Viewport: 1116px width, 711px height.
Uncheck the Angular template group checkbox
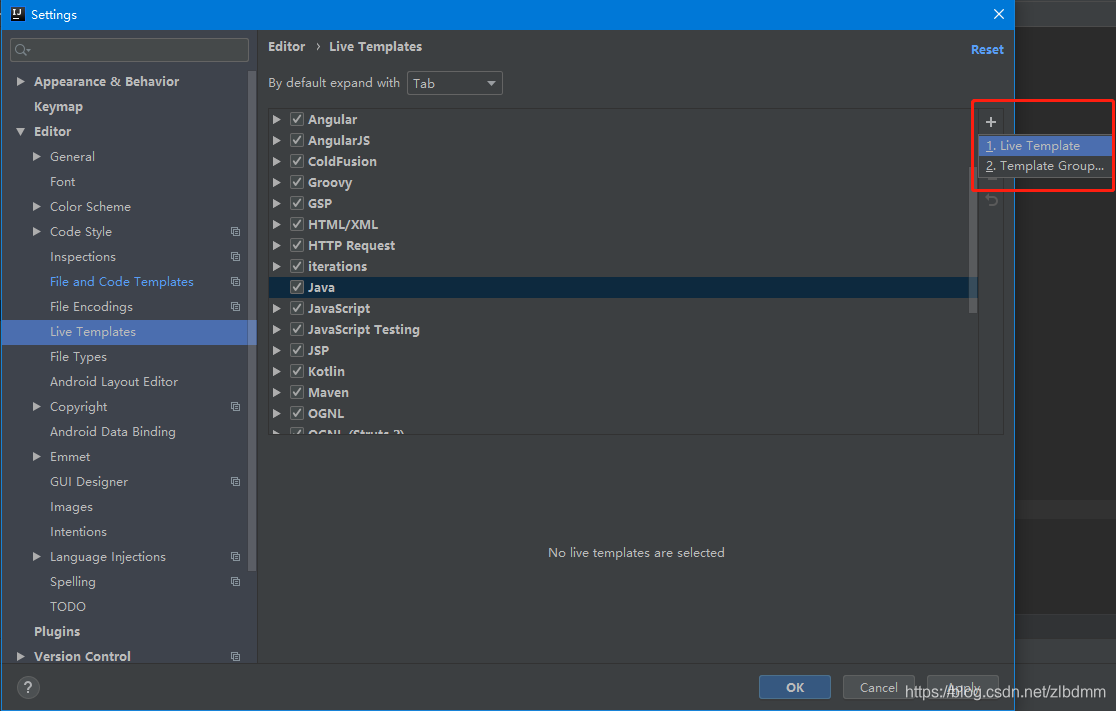click(x=297, y=120)
